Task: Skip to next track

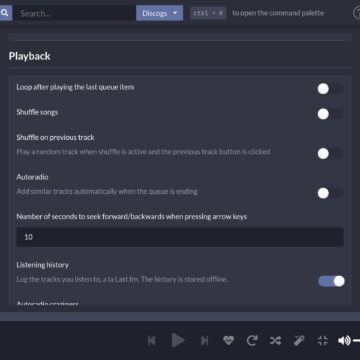Action: 204,340
